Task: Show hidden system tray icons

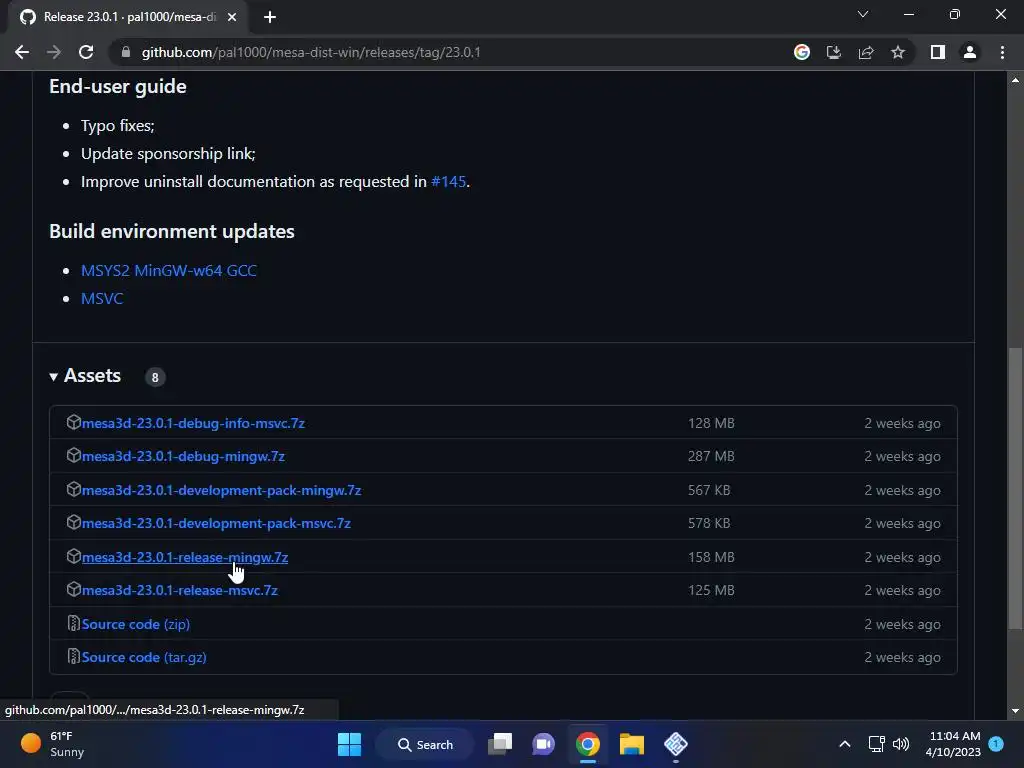Action: (844, 744)
